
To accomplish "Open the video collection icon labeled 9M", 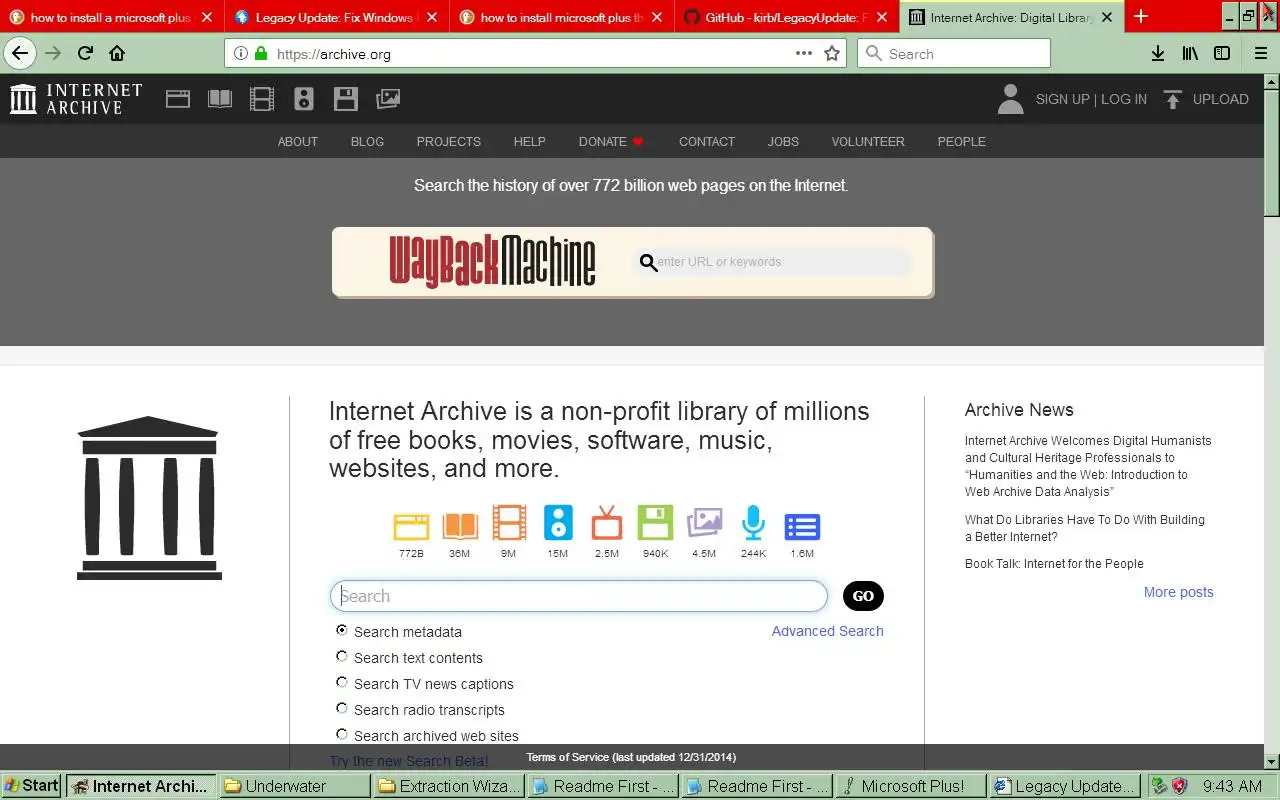I will pyautogui.click(x=509, y=524).
